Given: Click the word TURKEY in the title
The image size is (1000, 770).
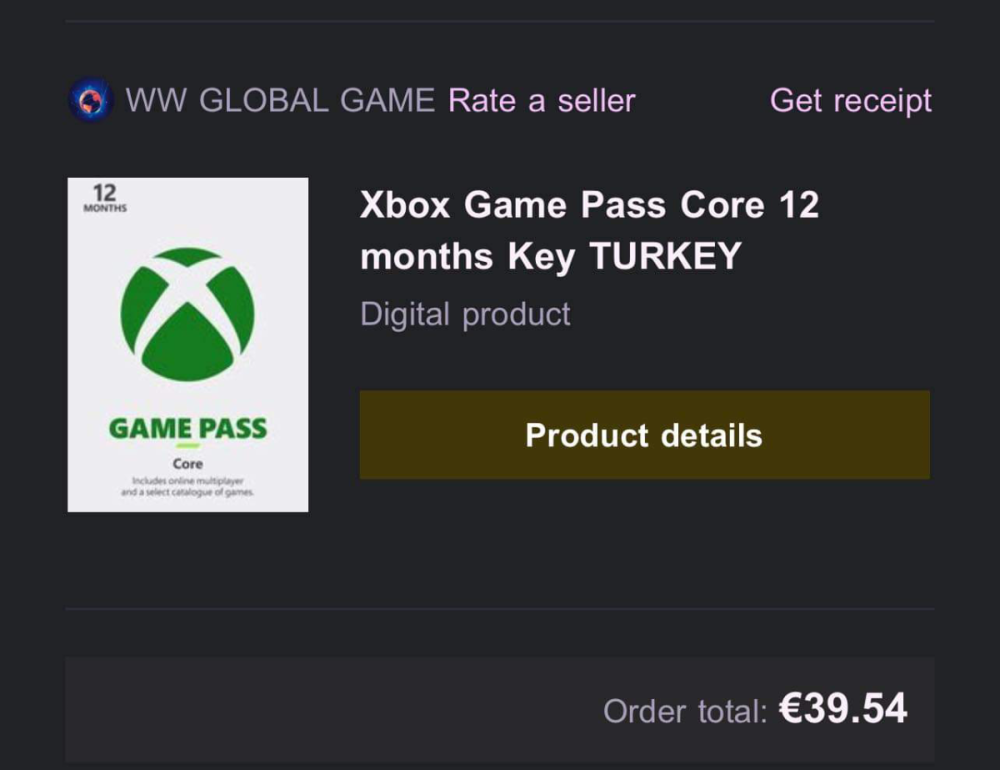Looking at the screenshot, I should [x=665, y=257].
